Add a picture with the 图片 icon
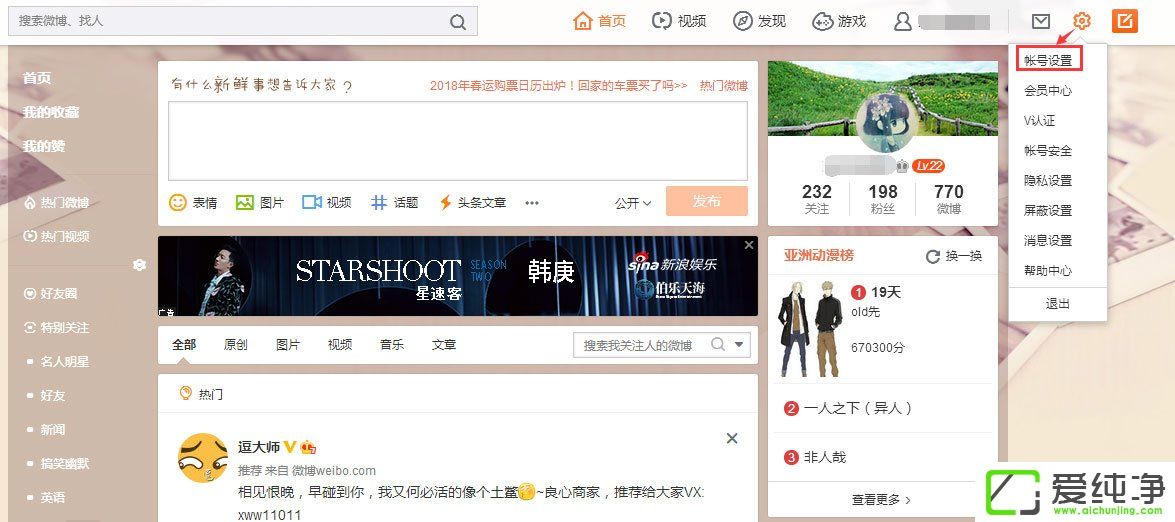Viewport: 1175px width, 522px height. [x=245, y=202]
